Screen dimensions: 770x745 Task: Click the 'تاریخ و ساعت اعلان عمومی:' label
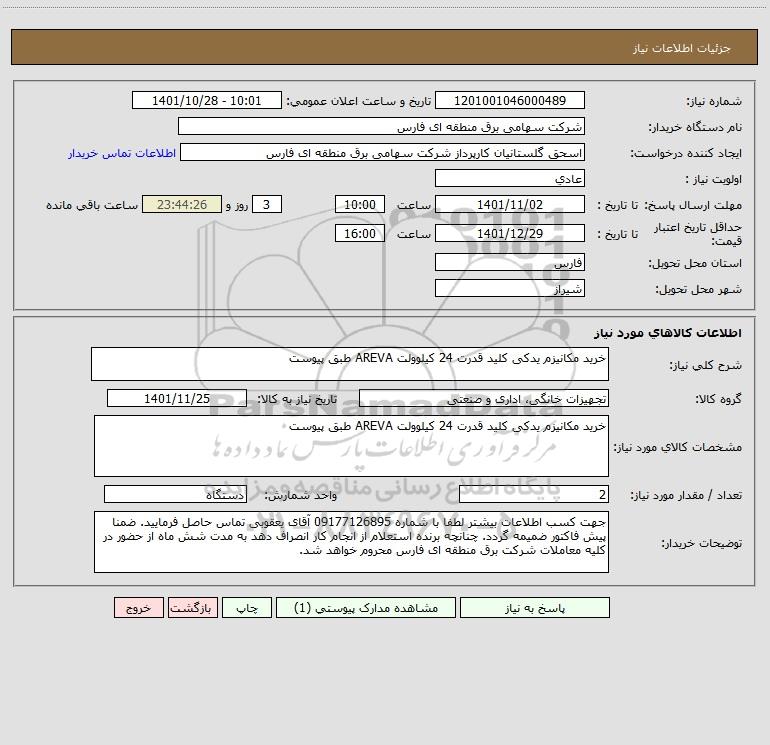pyautogui.click(x=358, y=101)
